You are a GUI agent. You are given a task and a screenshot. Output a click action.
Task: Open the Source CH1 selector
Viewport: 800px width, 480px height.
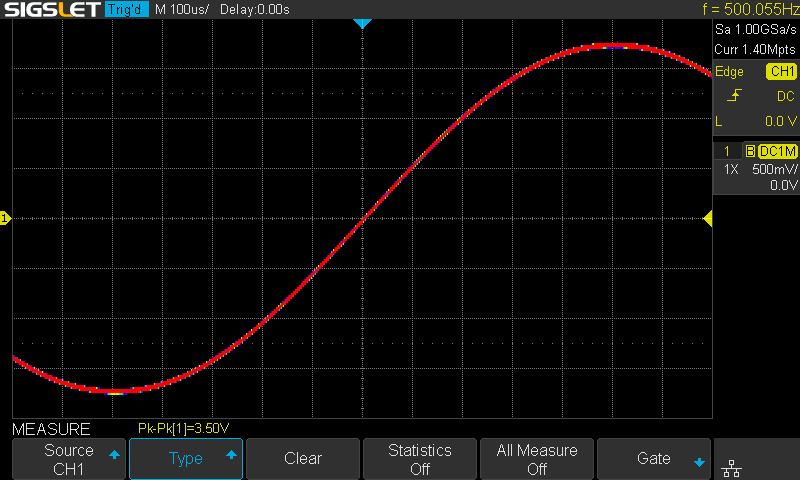pyautogui.click(x=69, y=459)
